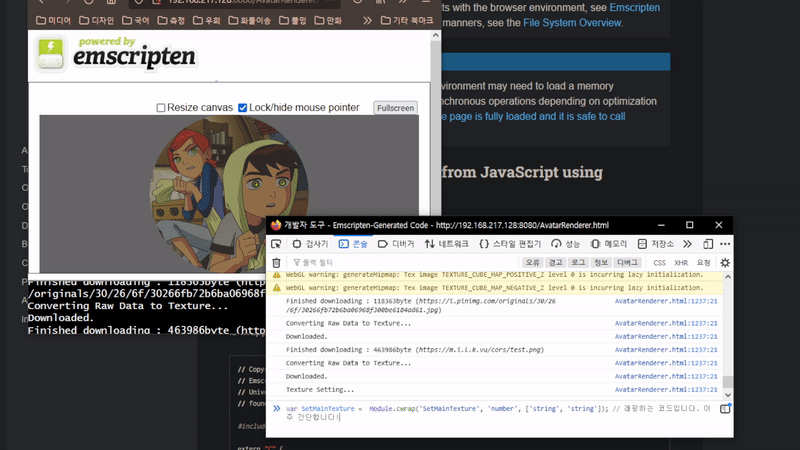800x450 pixels.
Task: Open the 기타 북마크 folder
Action: click(x=407, y=20)
